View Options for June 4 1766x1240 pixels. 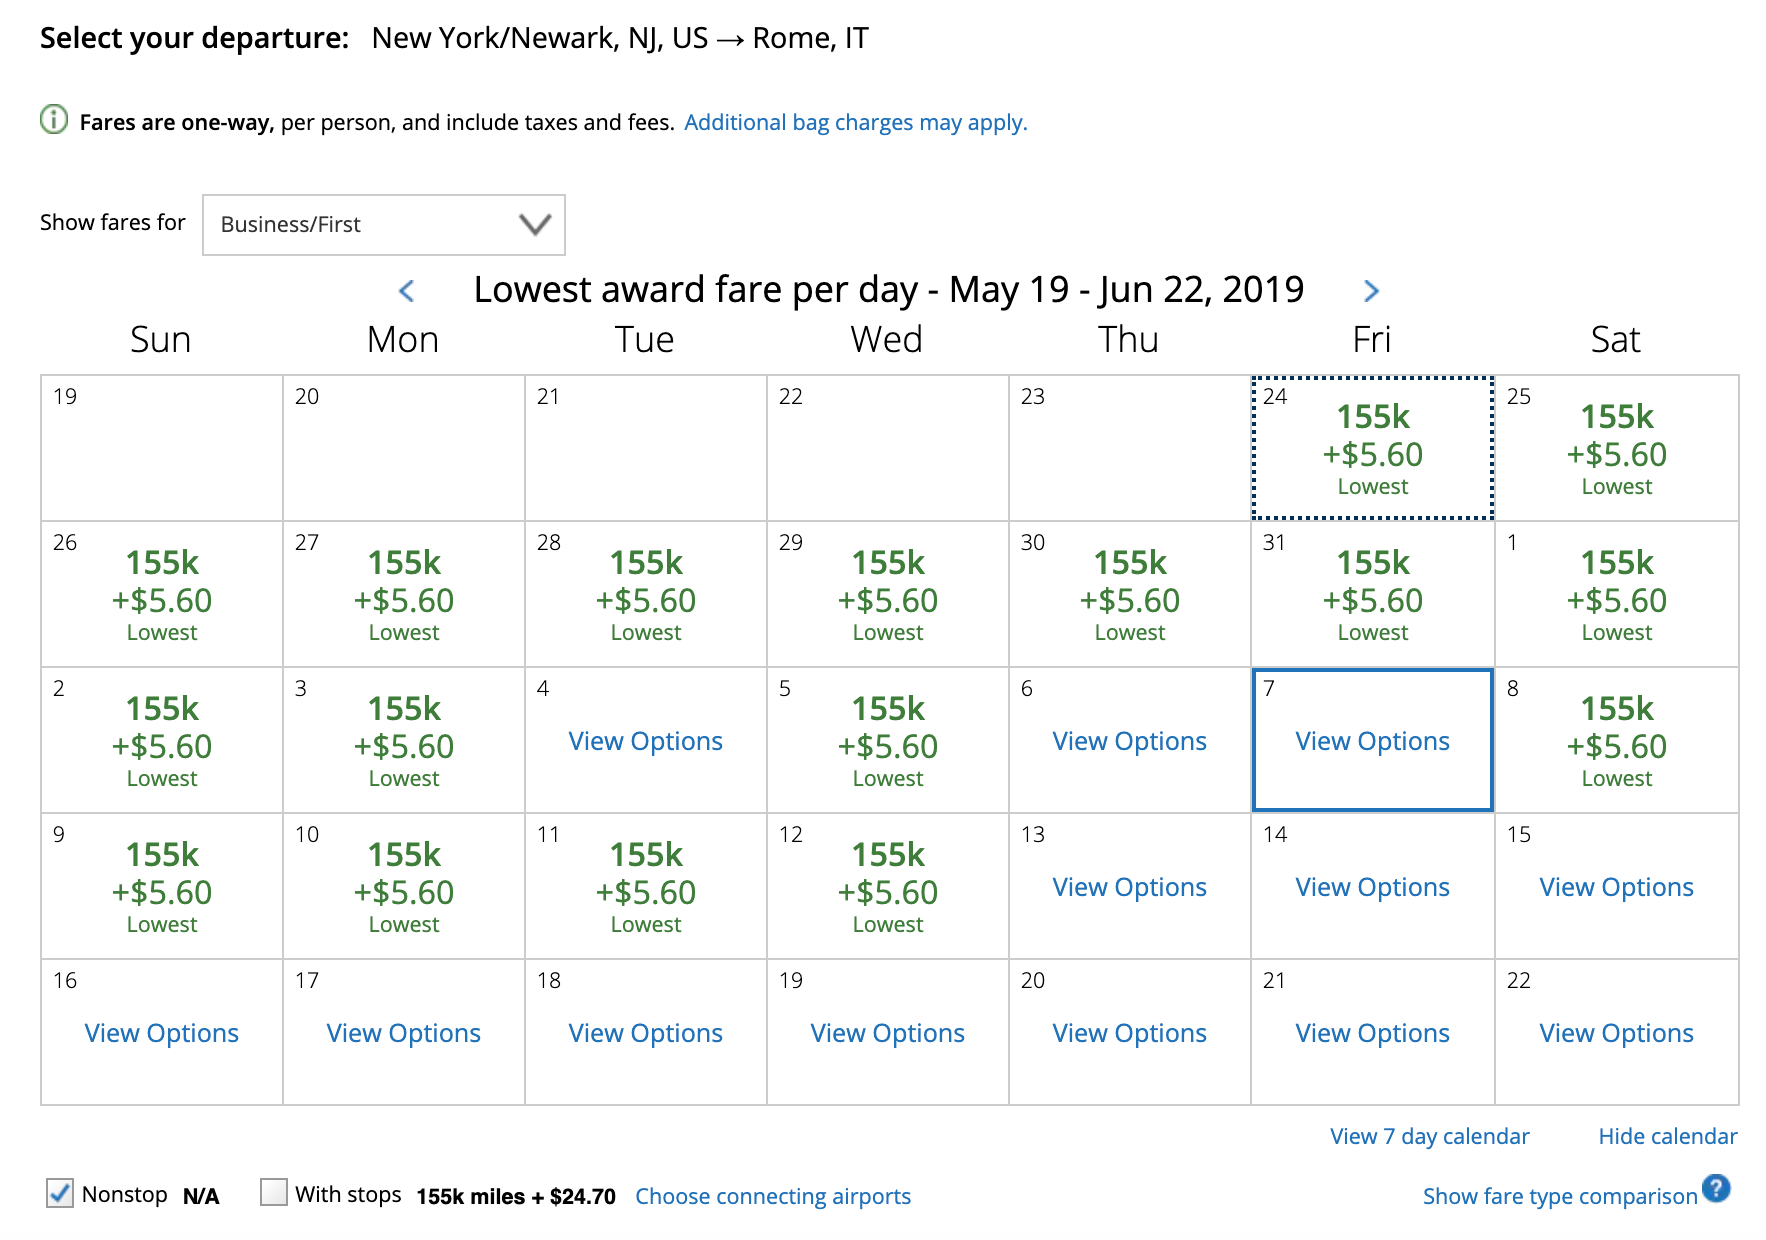[645, 741]
